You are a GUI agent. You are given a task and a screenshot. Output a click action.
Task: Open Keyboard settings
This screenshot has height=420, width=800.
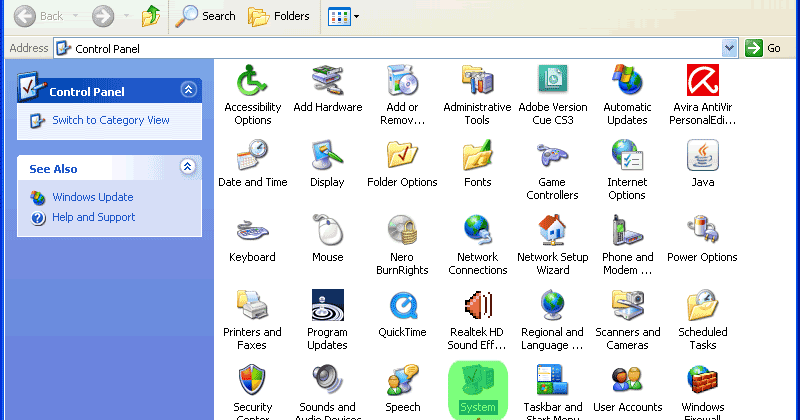pos(252,239)
